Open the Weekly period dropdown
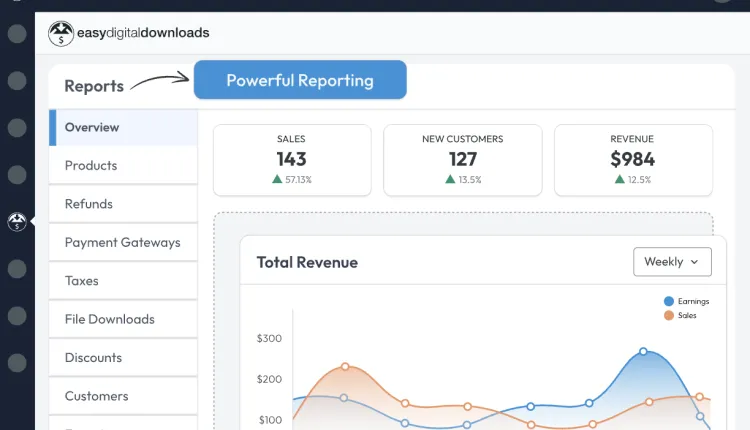Screen dimensions: 750x430 coord(672,262)
